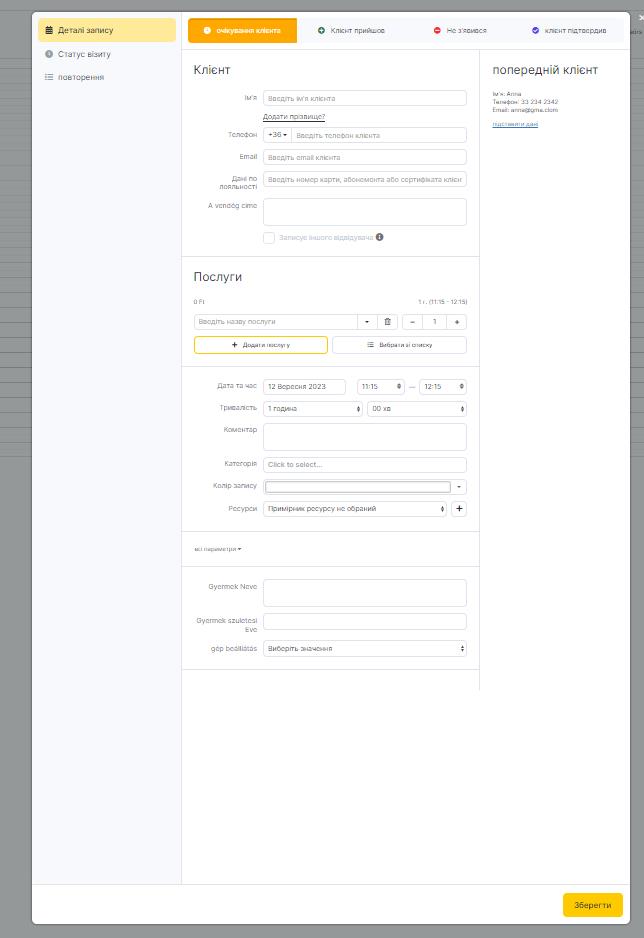Open the 00 хв minutes dropdown

417,409
